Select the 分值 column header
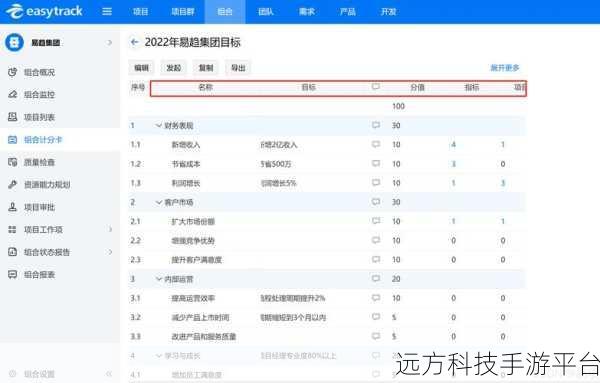600x383 pixels. pos(417,87)
